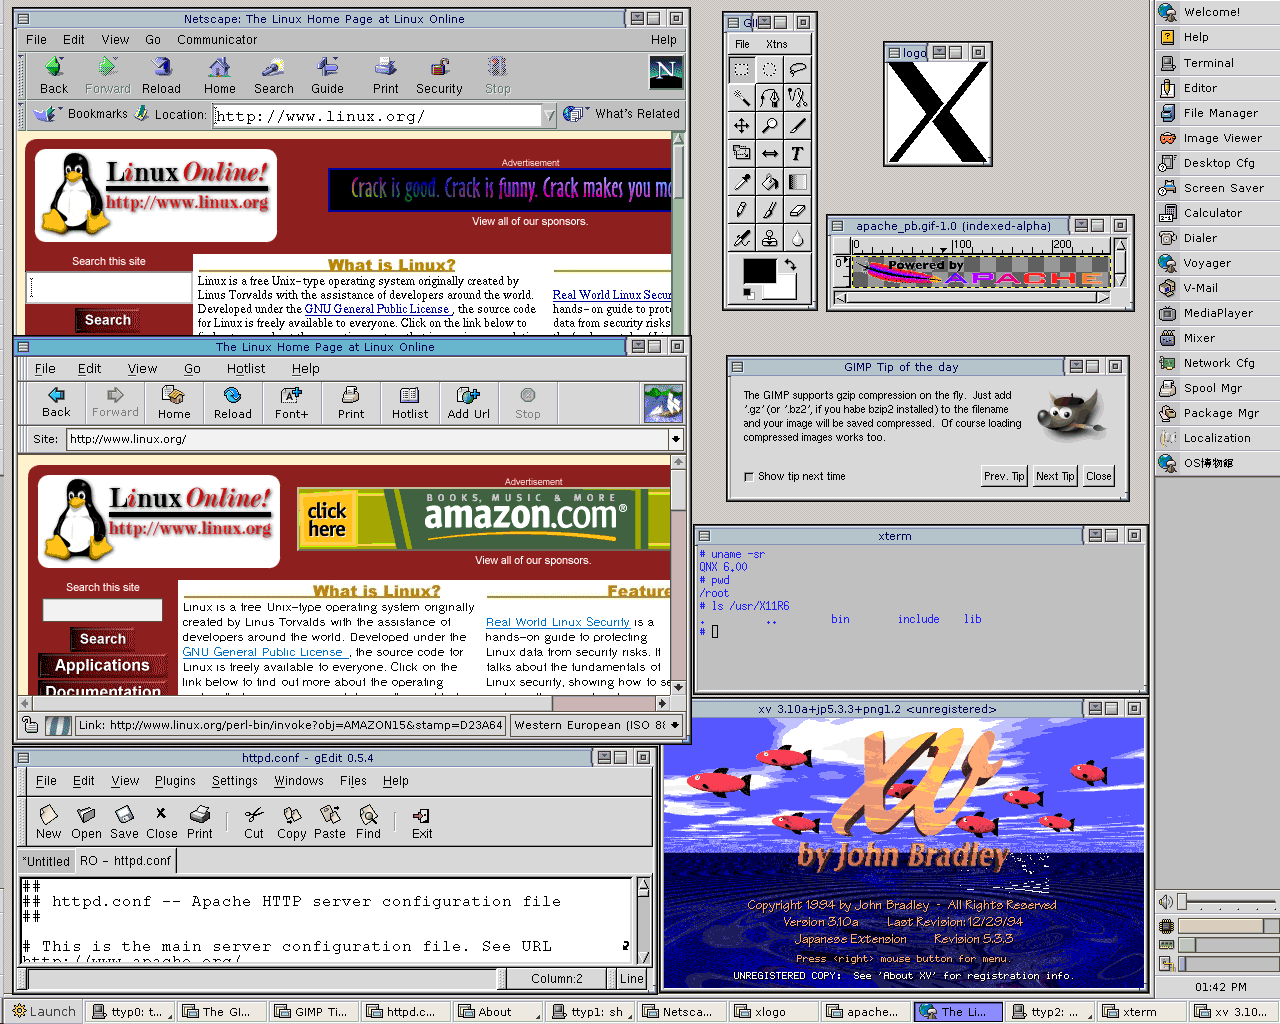Click Font+ icon in Voyager browser
Viewport: 1280px width, 1024px height.
click(291, 403)
